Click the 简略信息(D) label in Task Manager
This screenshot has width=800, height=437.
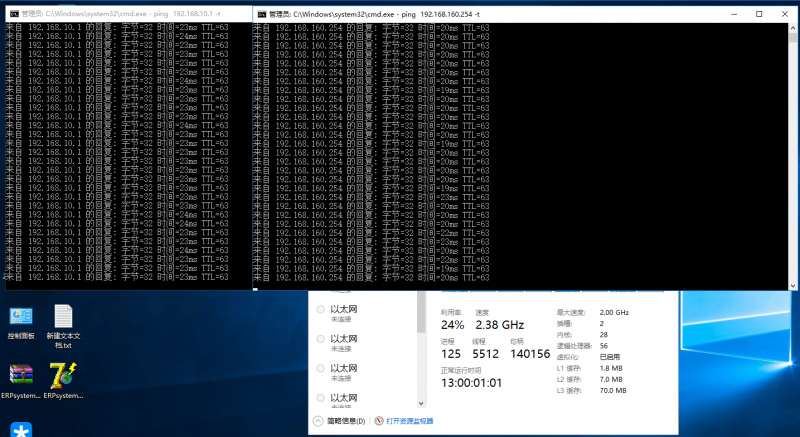[346, 421]
